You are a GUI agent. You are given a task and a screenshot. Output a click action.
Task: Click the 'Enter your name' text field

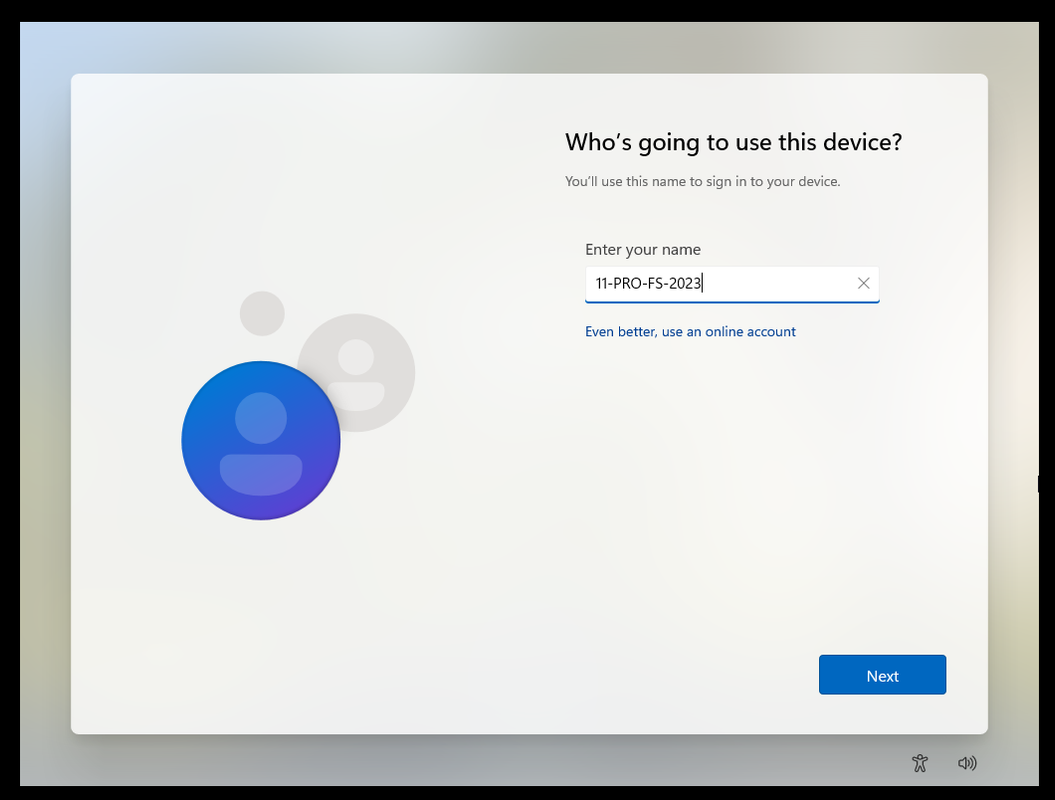point(731,284)
